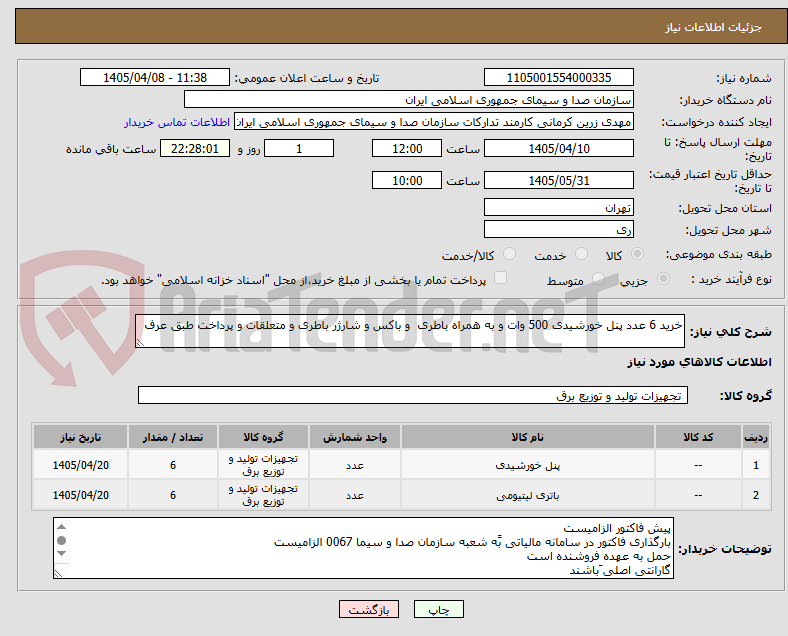Click the واحد شمارش column header
This screenshot has width=788, height=636.
coord(355,437)
